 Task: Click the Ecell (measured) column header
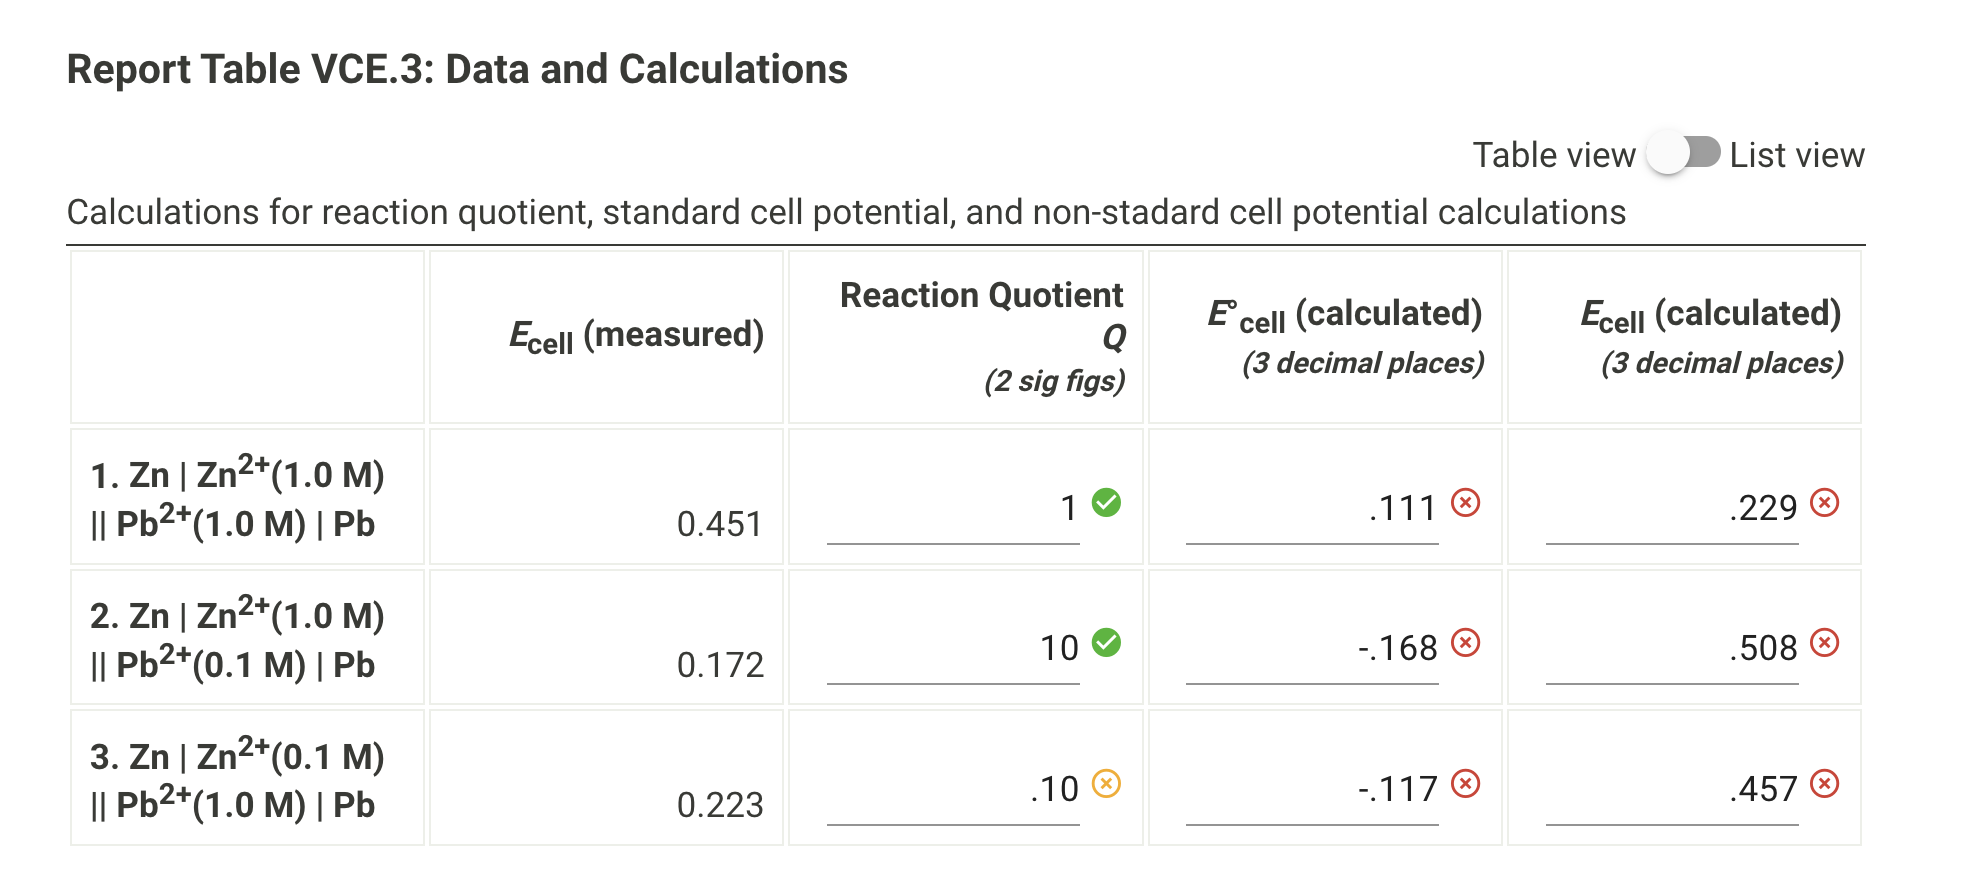point(638,334)
